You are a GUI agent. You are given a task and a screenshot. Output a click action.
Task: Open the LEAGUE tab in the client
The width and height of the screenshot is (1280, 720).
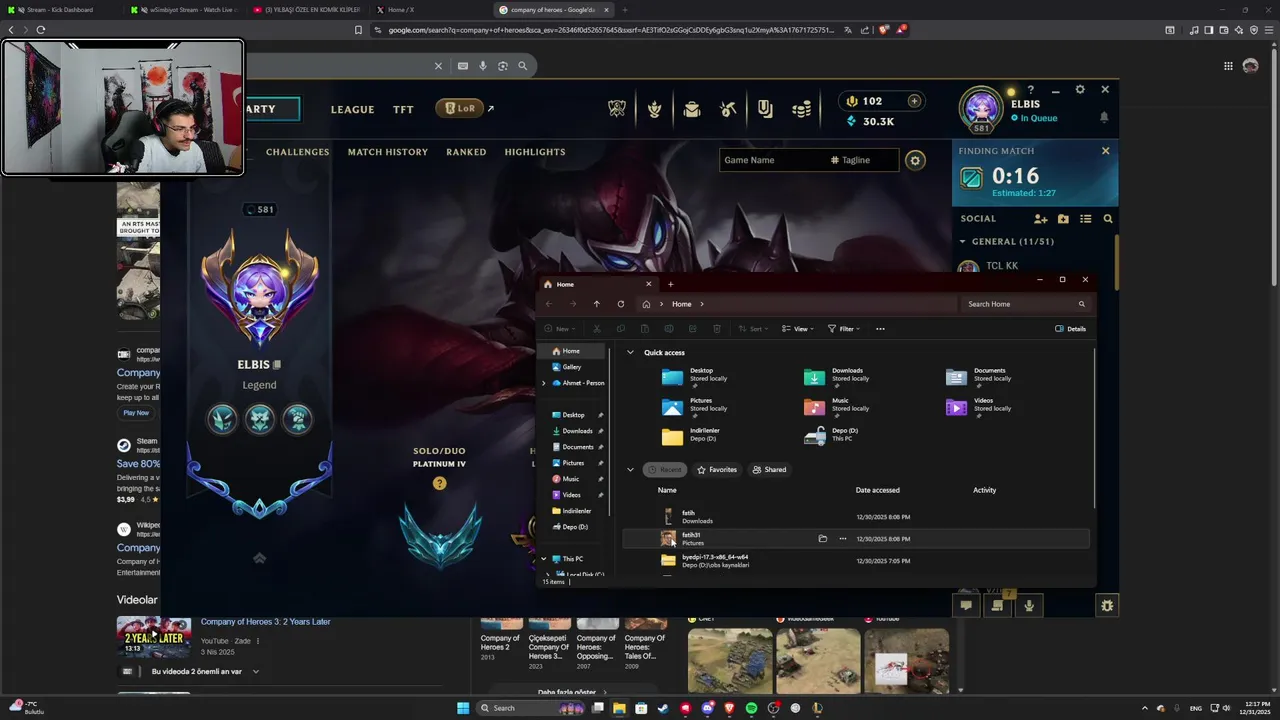352,110
